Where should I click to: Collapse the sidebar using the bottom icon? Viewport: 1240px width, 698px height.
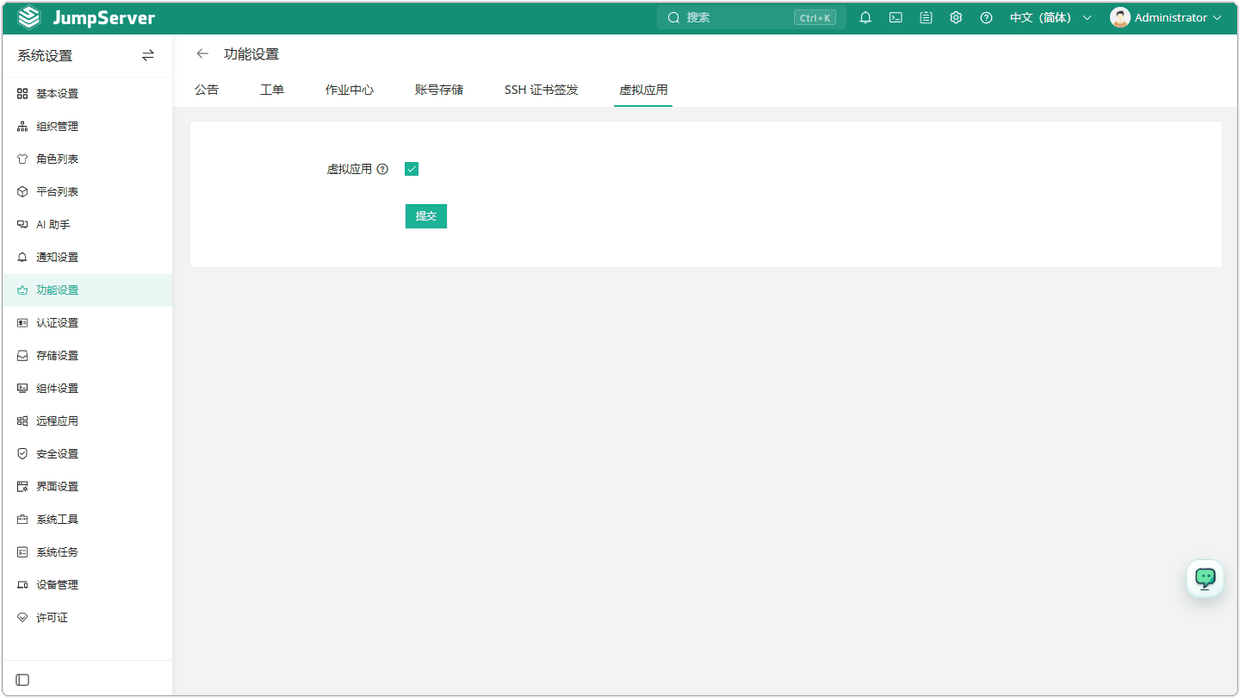(22, 680)
